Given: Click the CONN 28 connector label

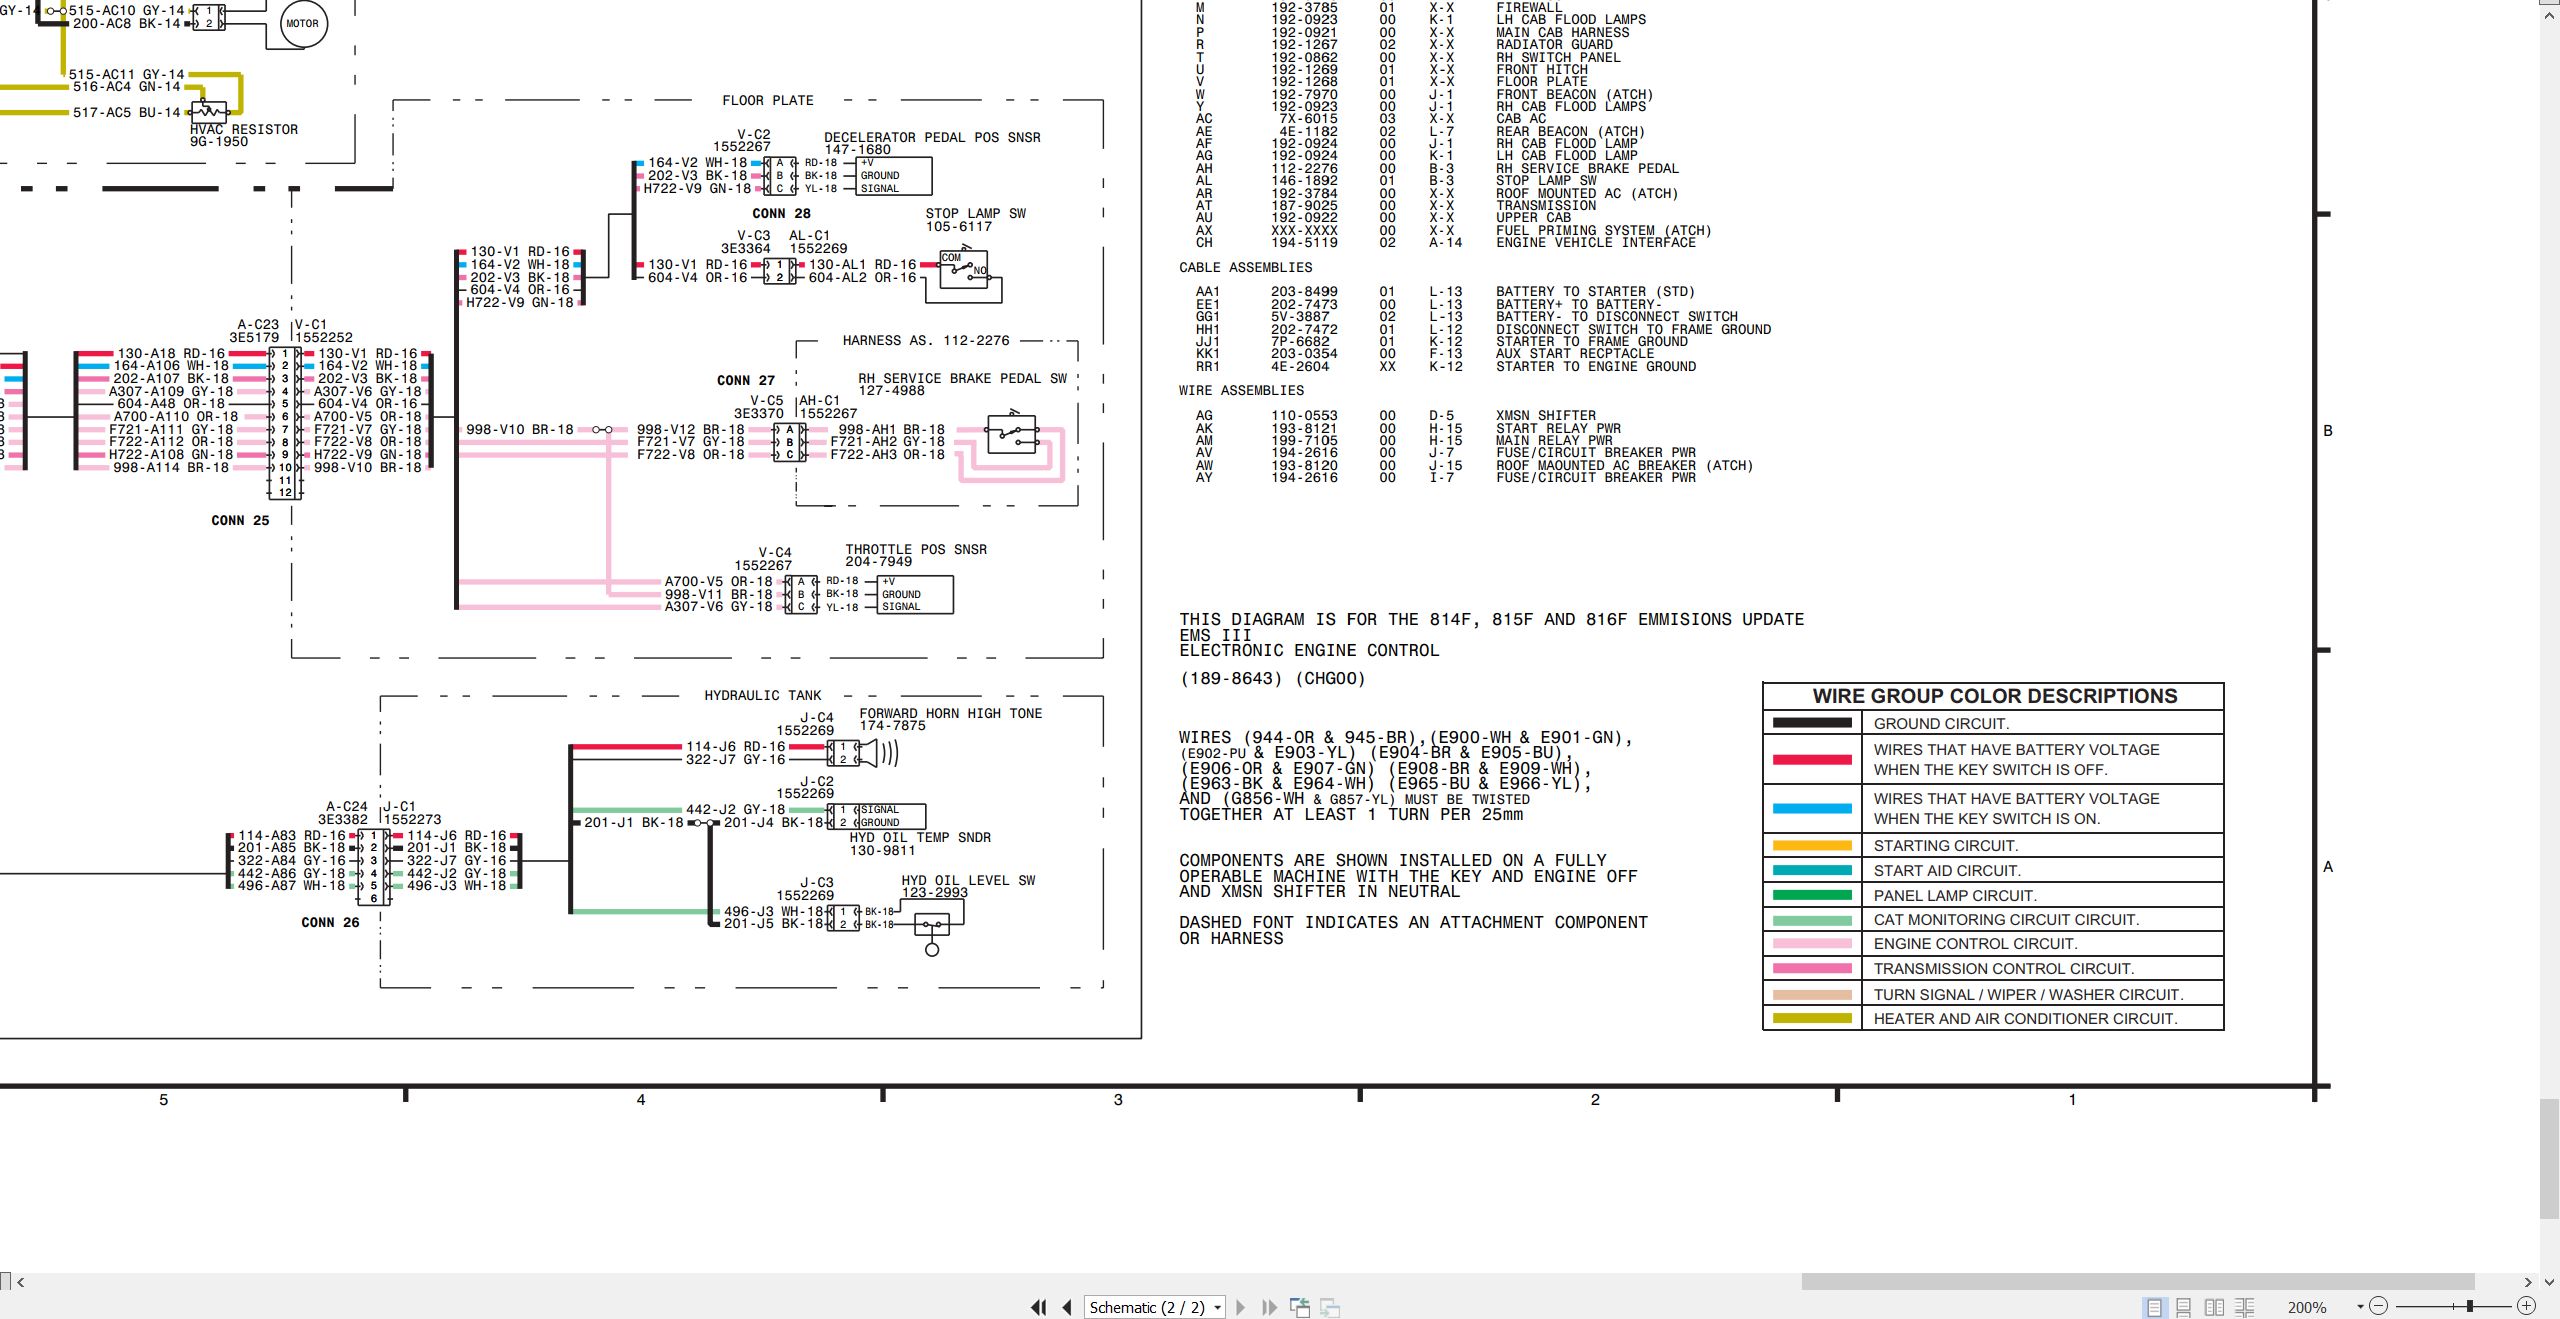Looking at the screenshot, I should 781,213.
